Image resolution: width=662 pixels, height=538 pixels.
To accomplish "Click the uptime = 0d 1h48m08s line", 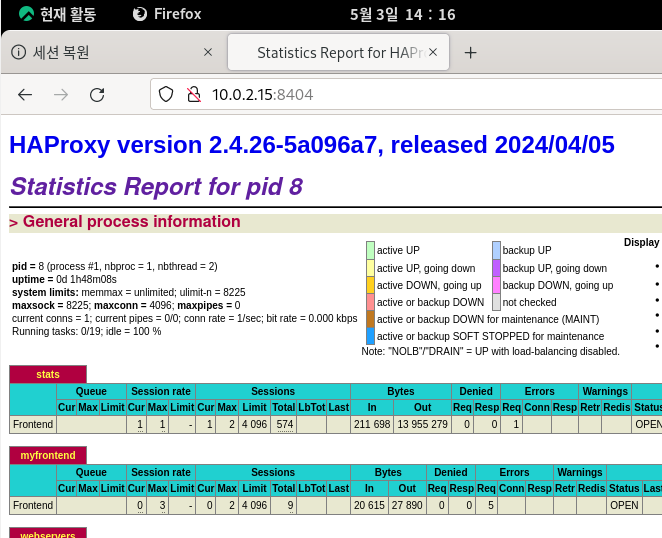I will tap(64, 280).
